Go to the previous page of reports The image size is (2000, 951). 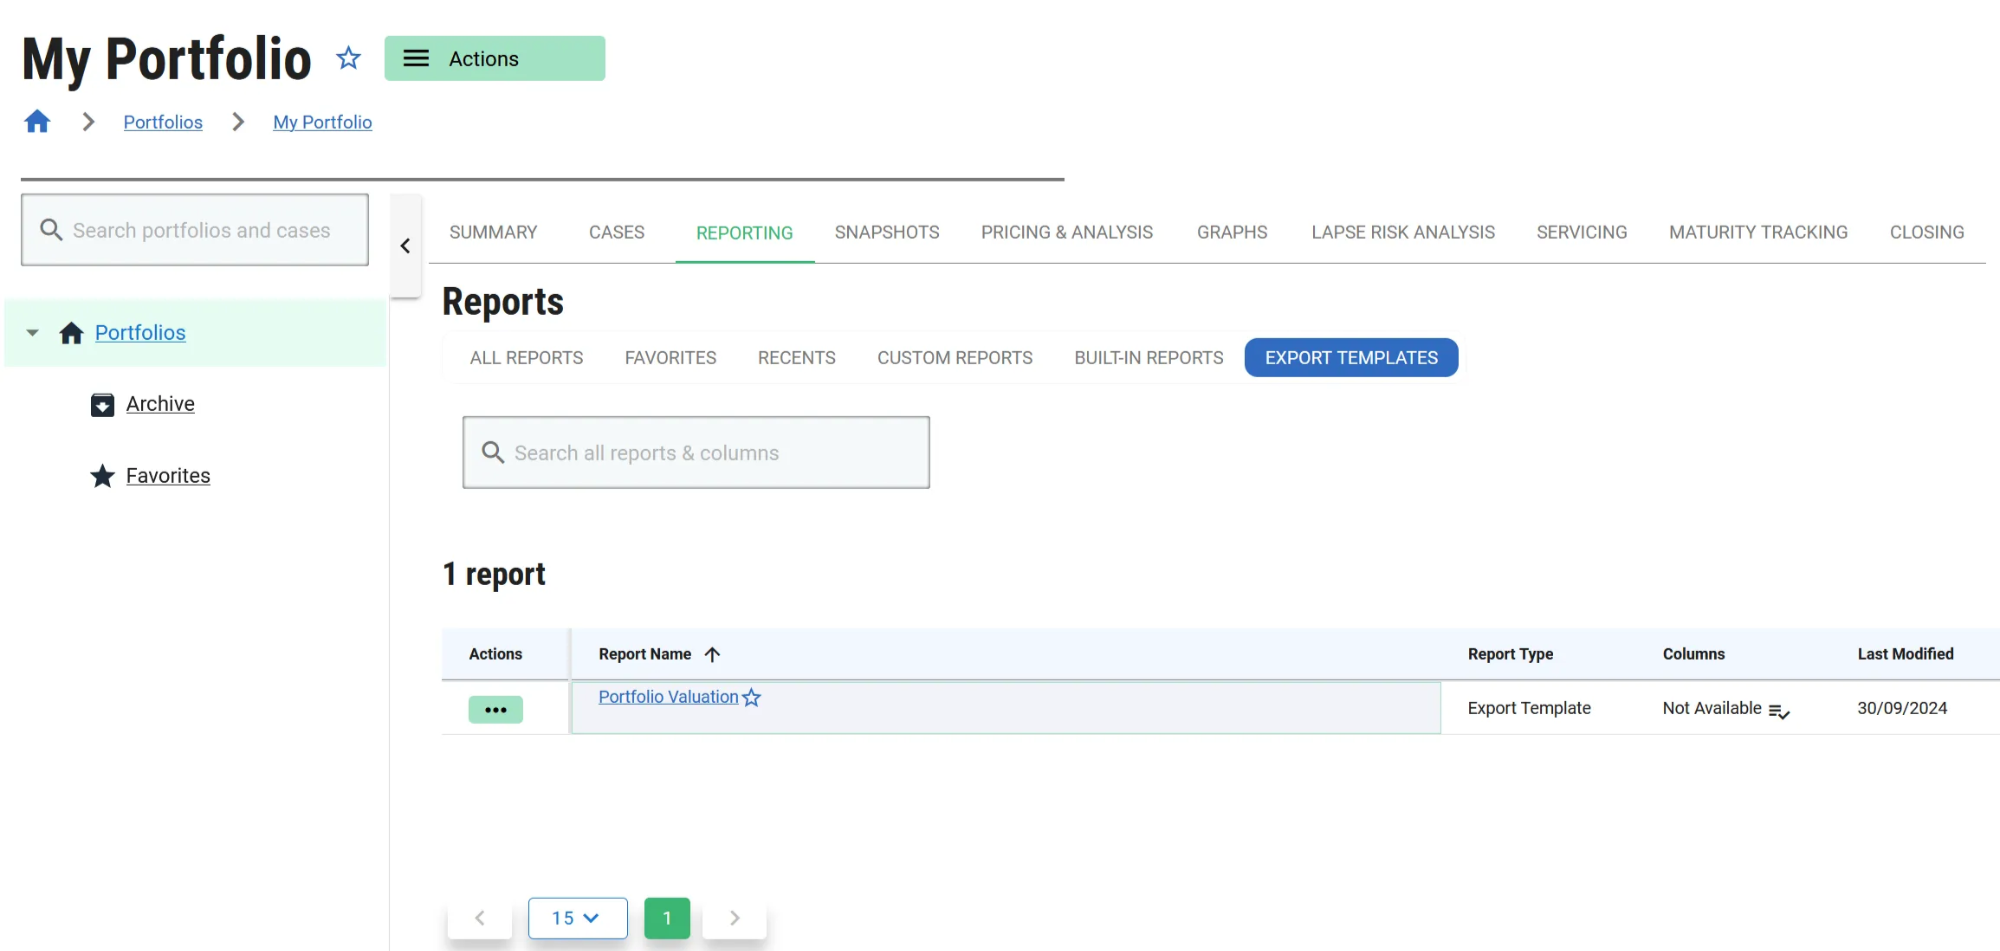480,918
